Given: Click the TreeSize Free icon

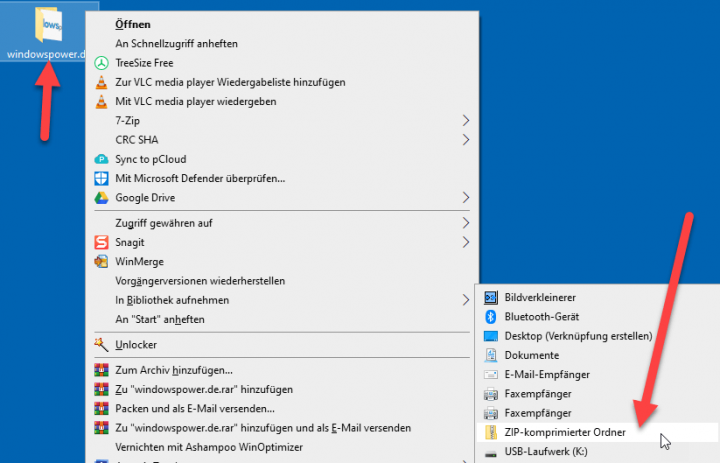Looking at the screenshot, I should [101, 63].
